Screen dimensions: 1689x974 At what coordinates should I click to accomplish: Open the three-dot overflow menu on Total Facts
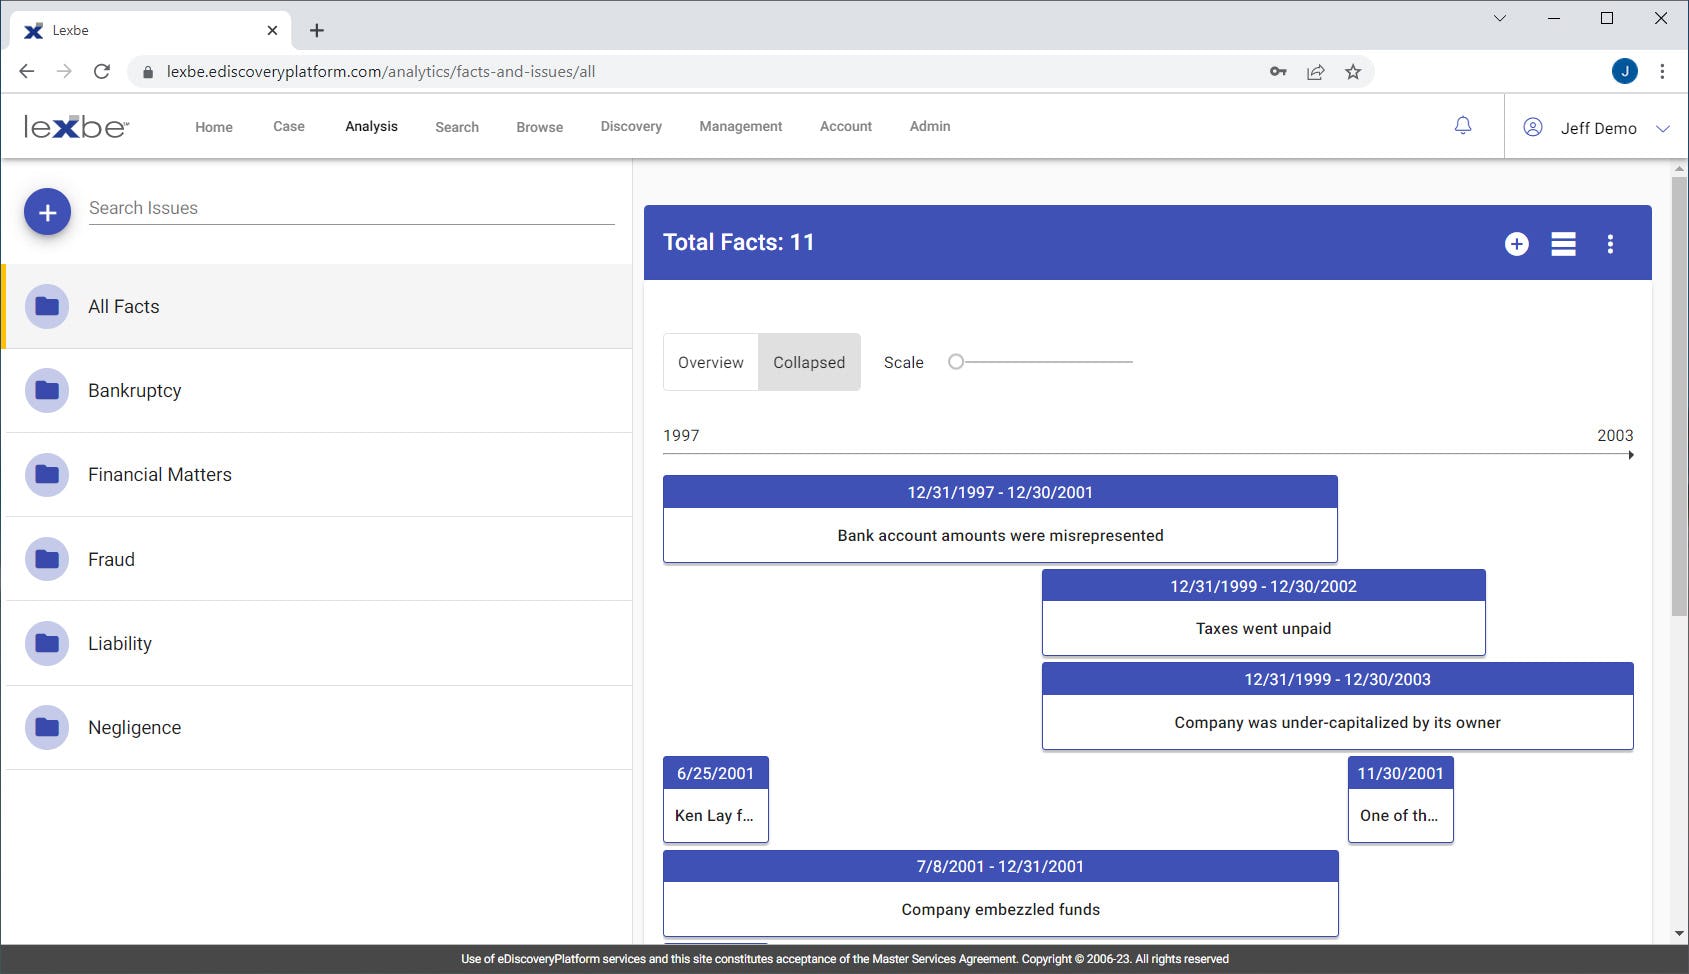click(x=1611, y=243)
